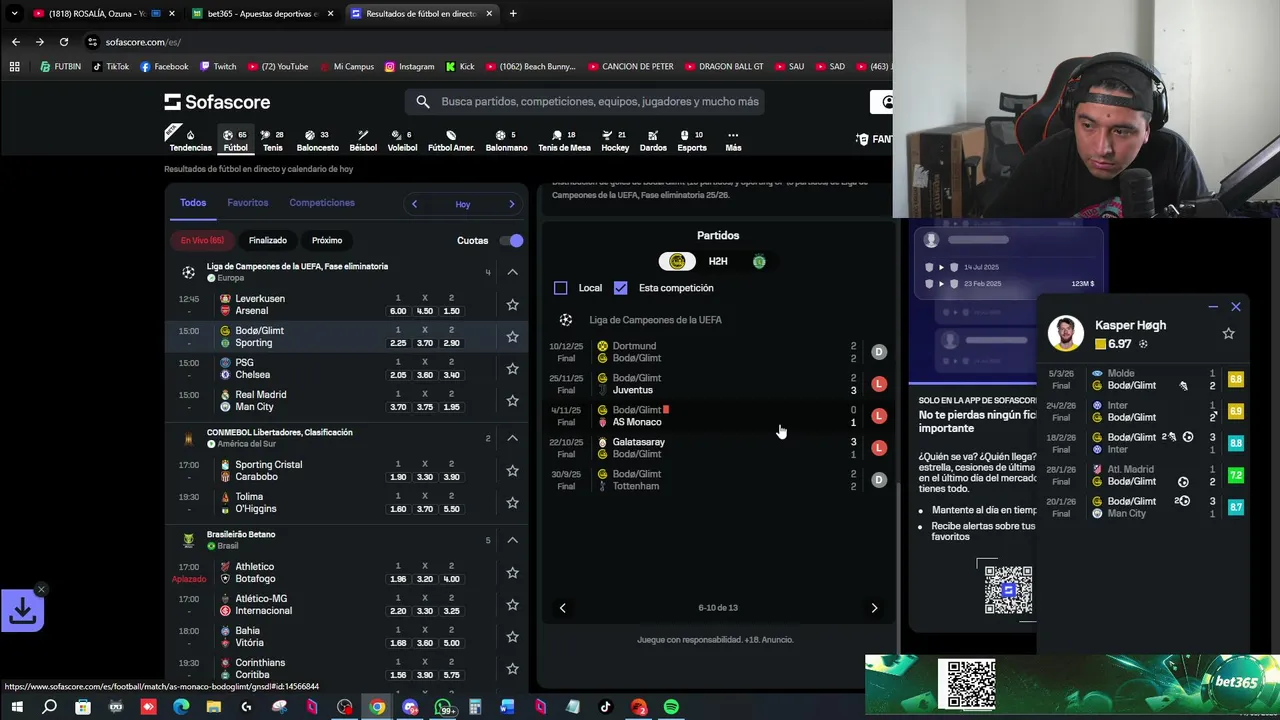This screenshot has width=1280, height=720.
Task: Open the Twitch bookmark
Action: coord(218,67)
